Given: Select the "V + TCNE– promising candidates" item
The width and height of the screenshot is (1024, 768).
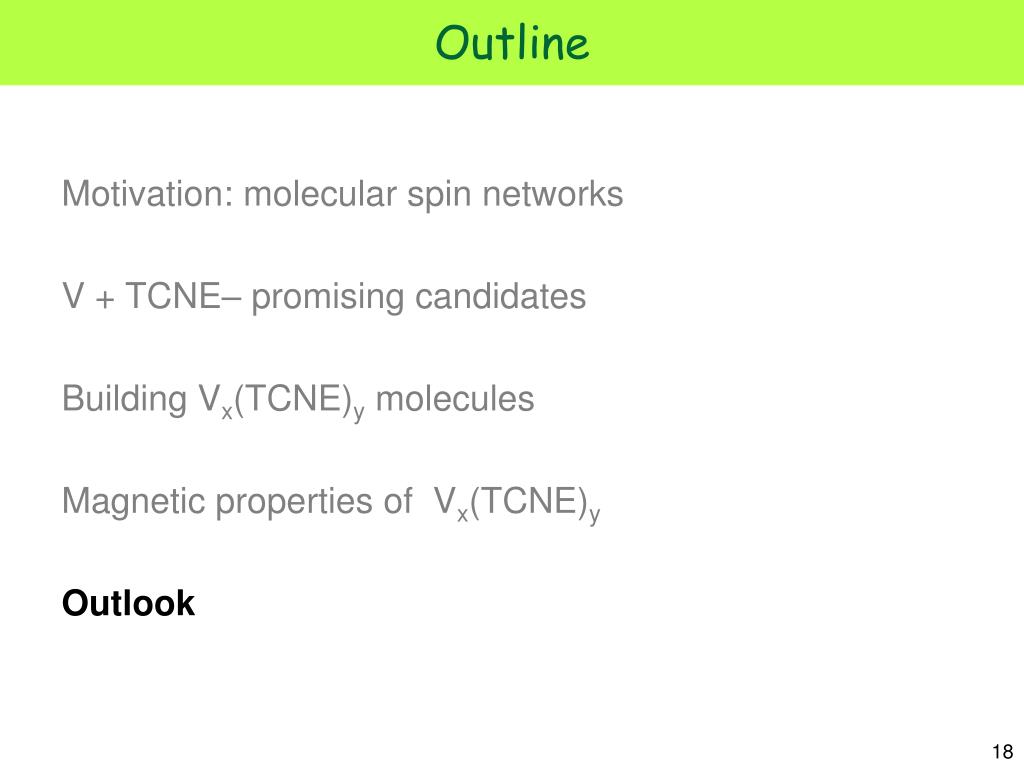Looking at the screenshot, I should click(x=324, y=296).
